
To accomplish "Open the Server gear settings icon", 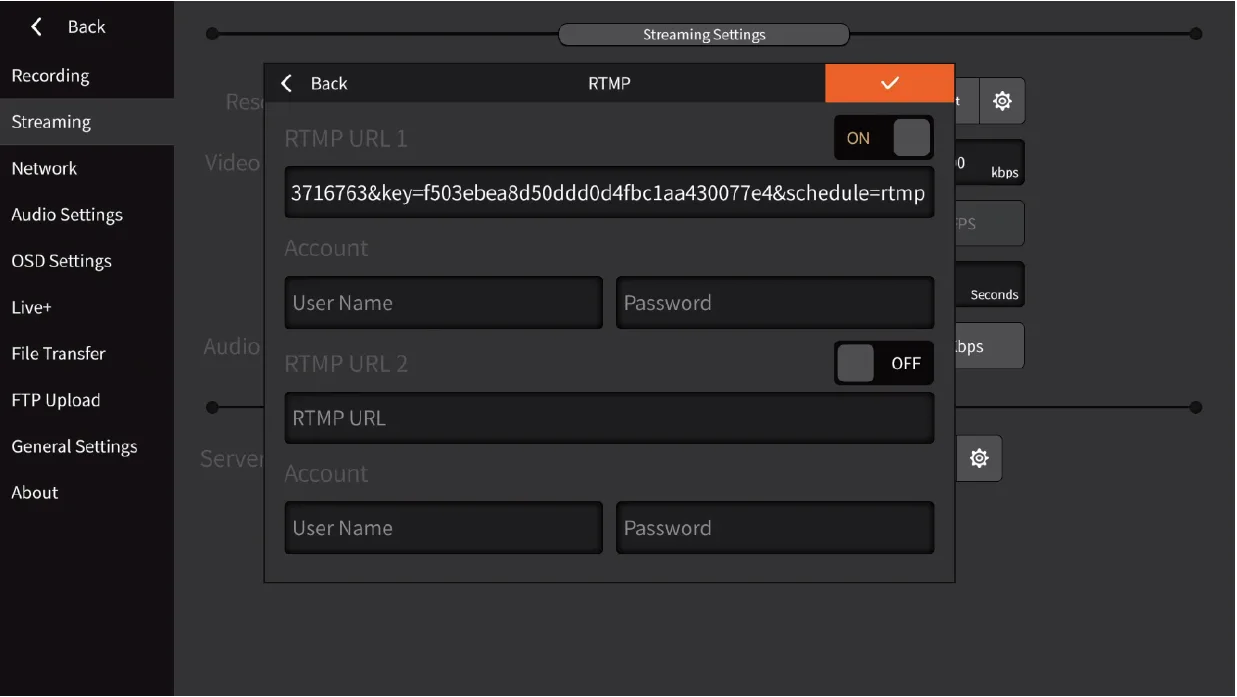I will (979, 458).
